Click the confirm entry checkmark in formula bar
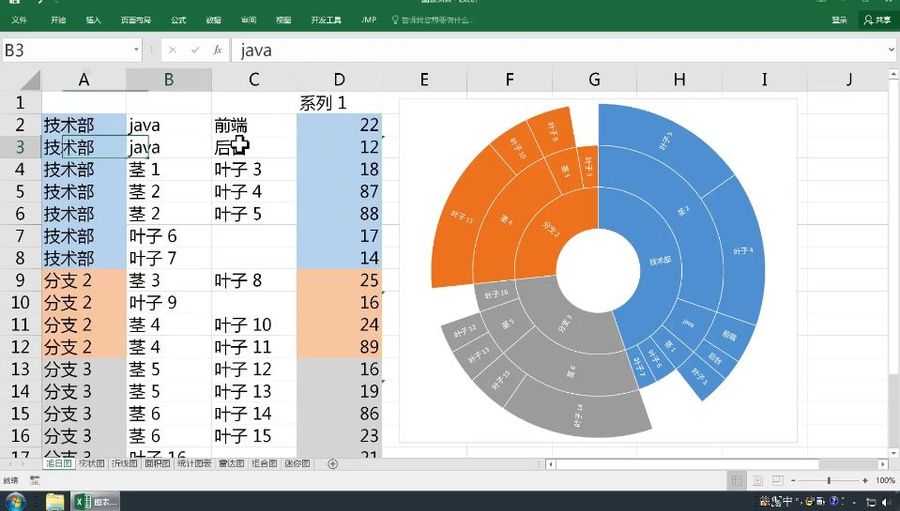This screenshot has width=900, height=511. tap(195, 51)
